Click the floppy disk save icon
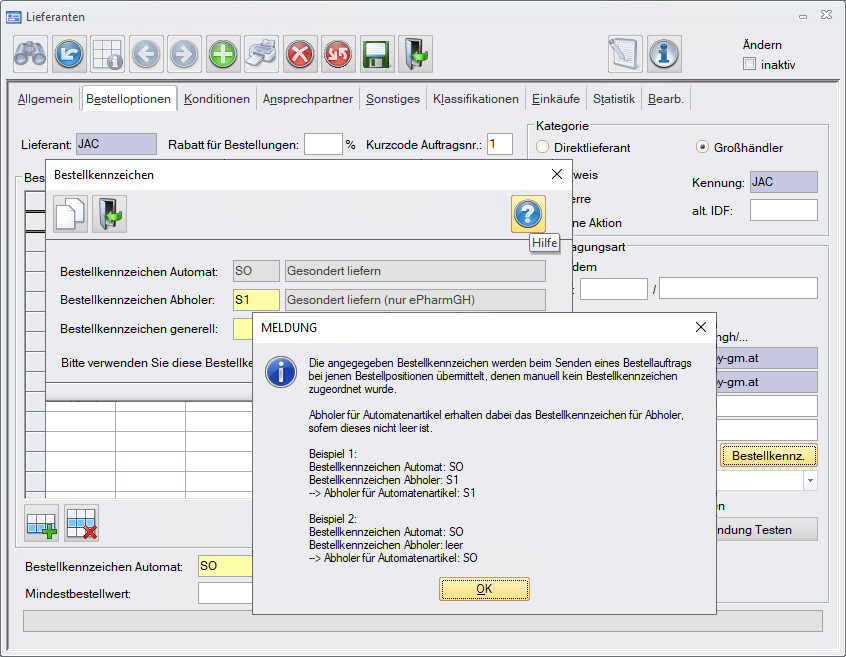Viewport: 846px width, 657px height. [376, 53]
